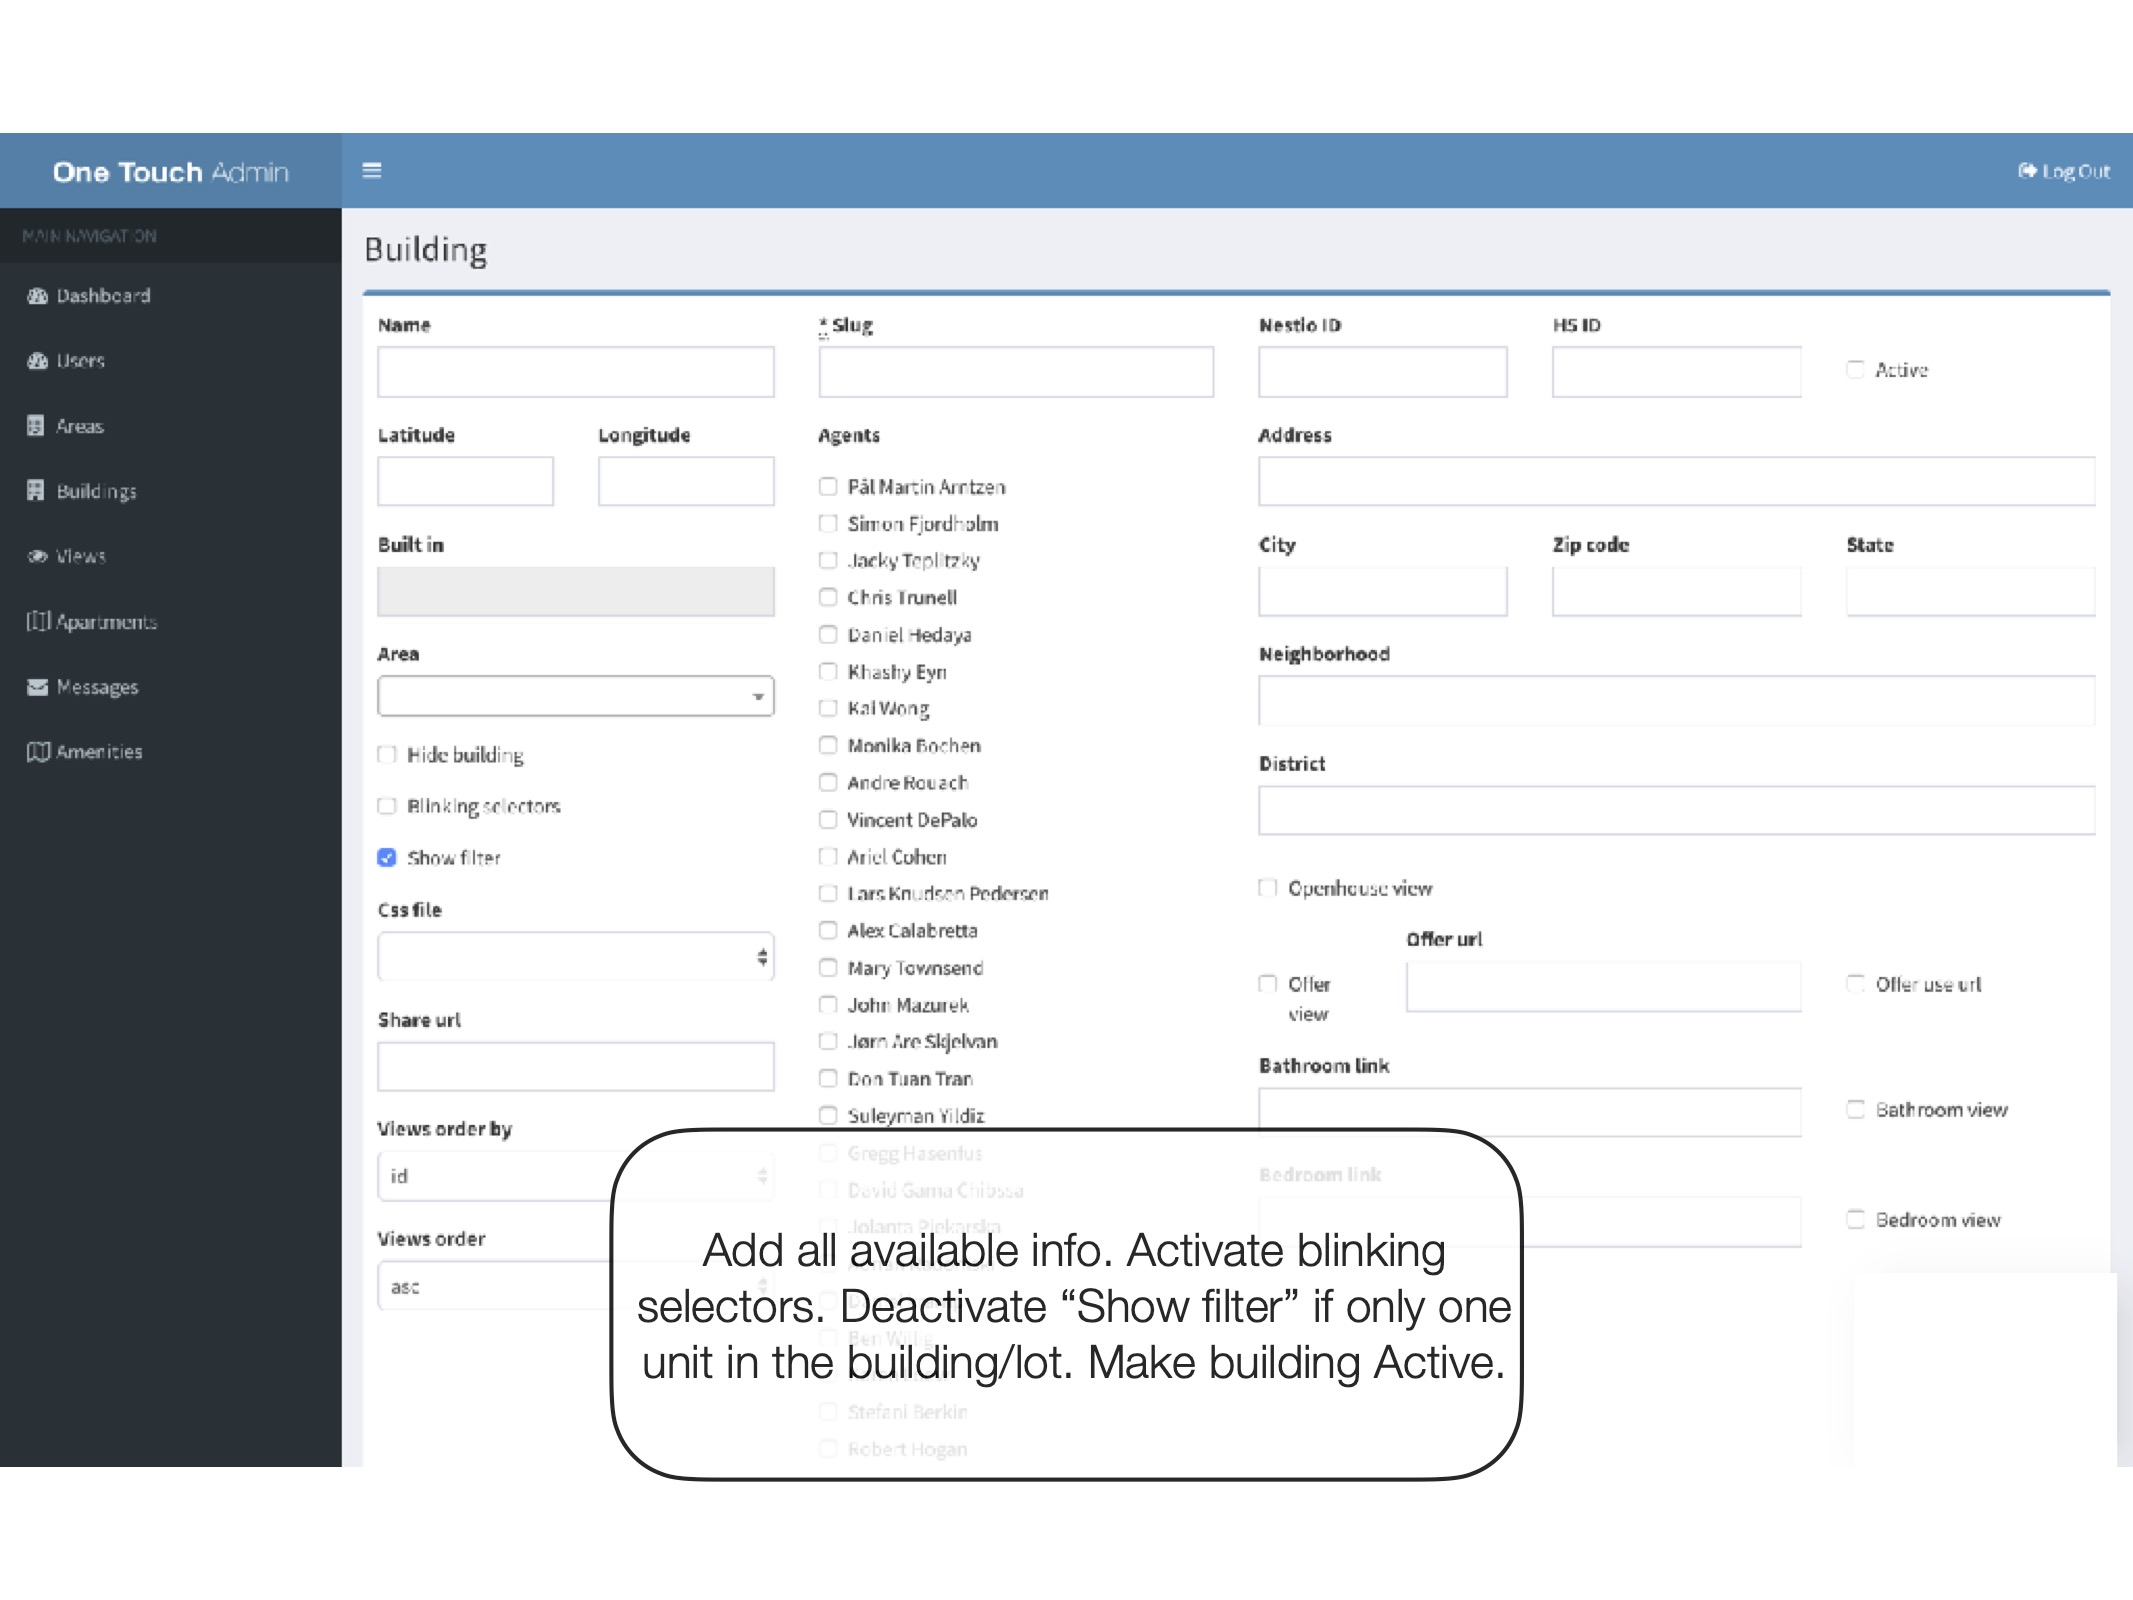Check the Active checkbox
Viewport: 2133px width, 1600px height.
pyautogui.click(x=1855, y=370)
